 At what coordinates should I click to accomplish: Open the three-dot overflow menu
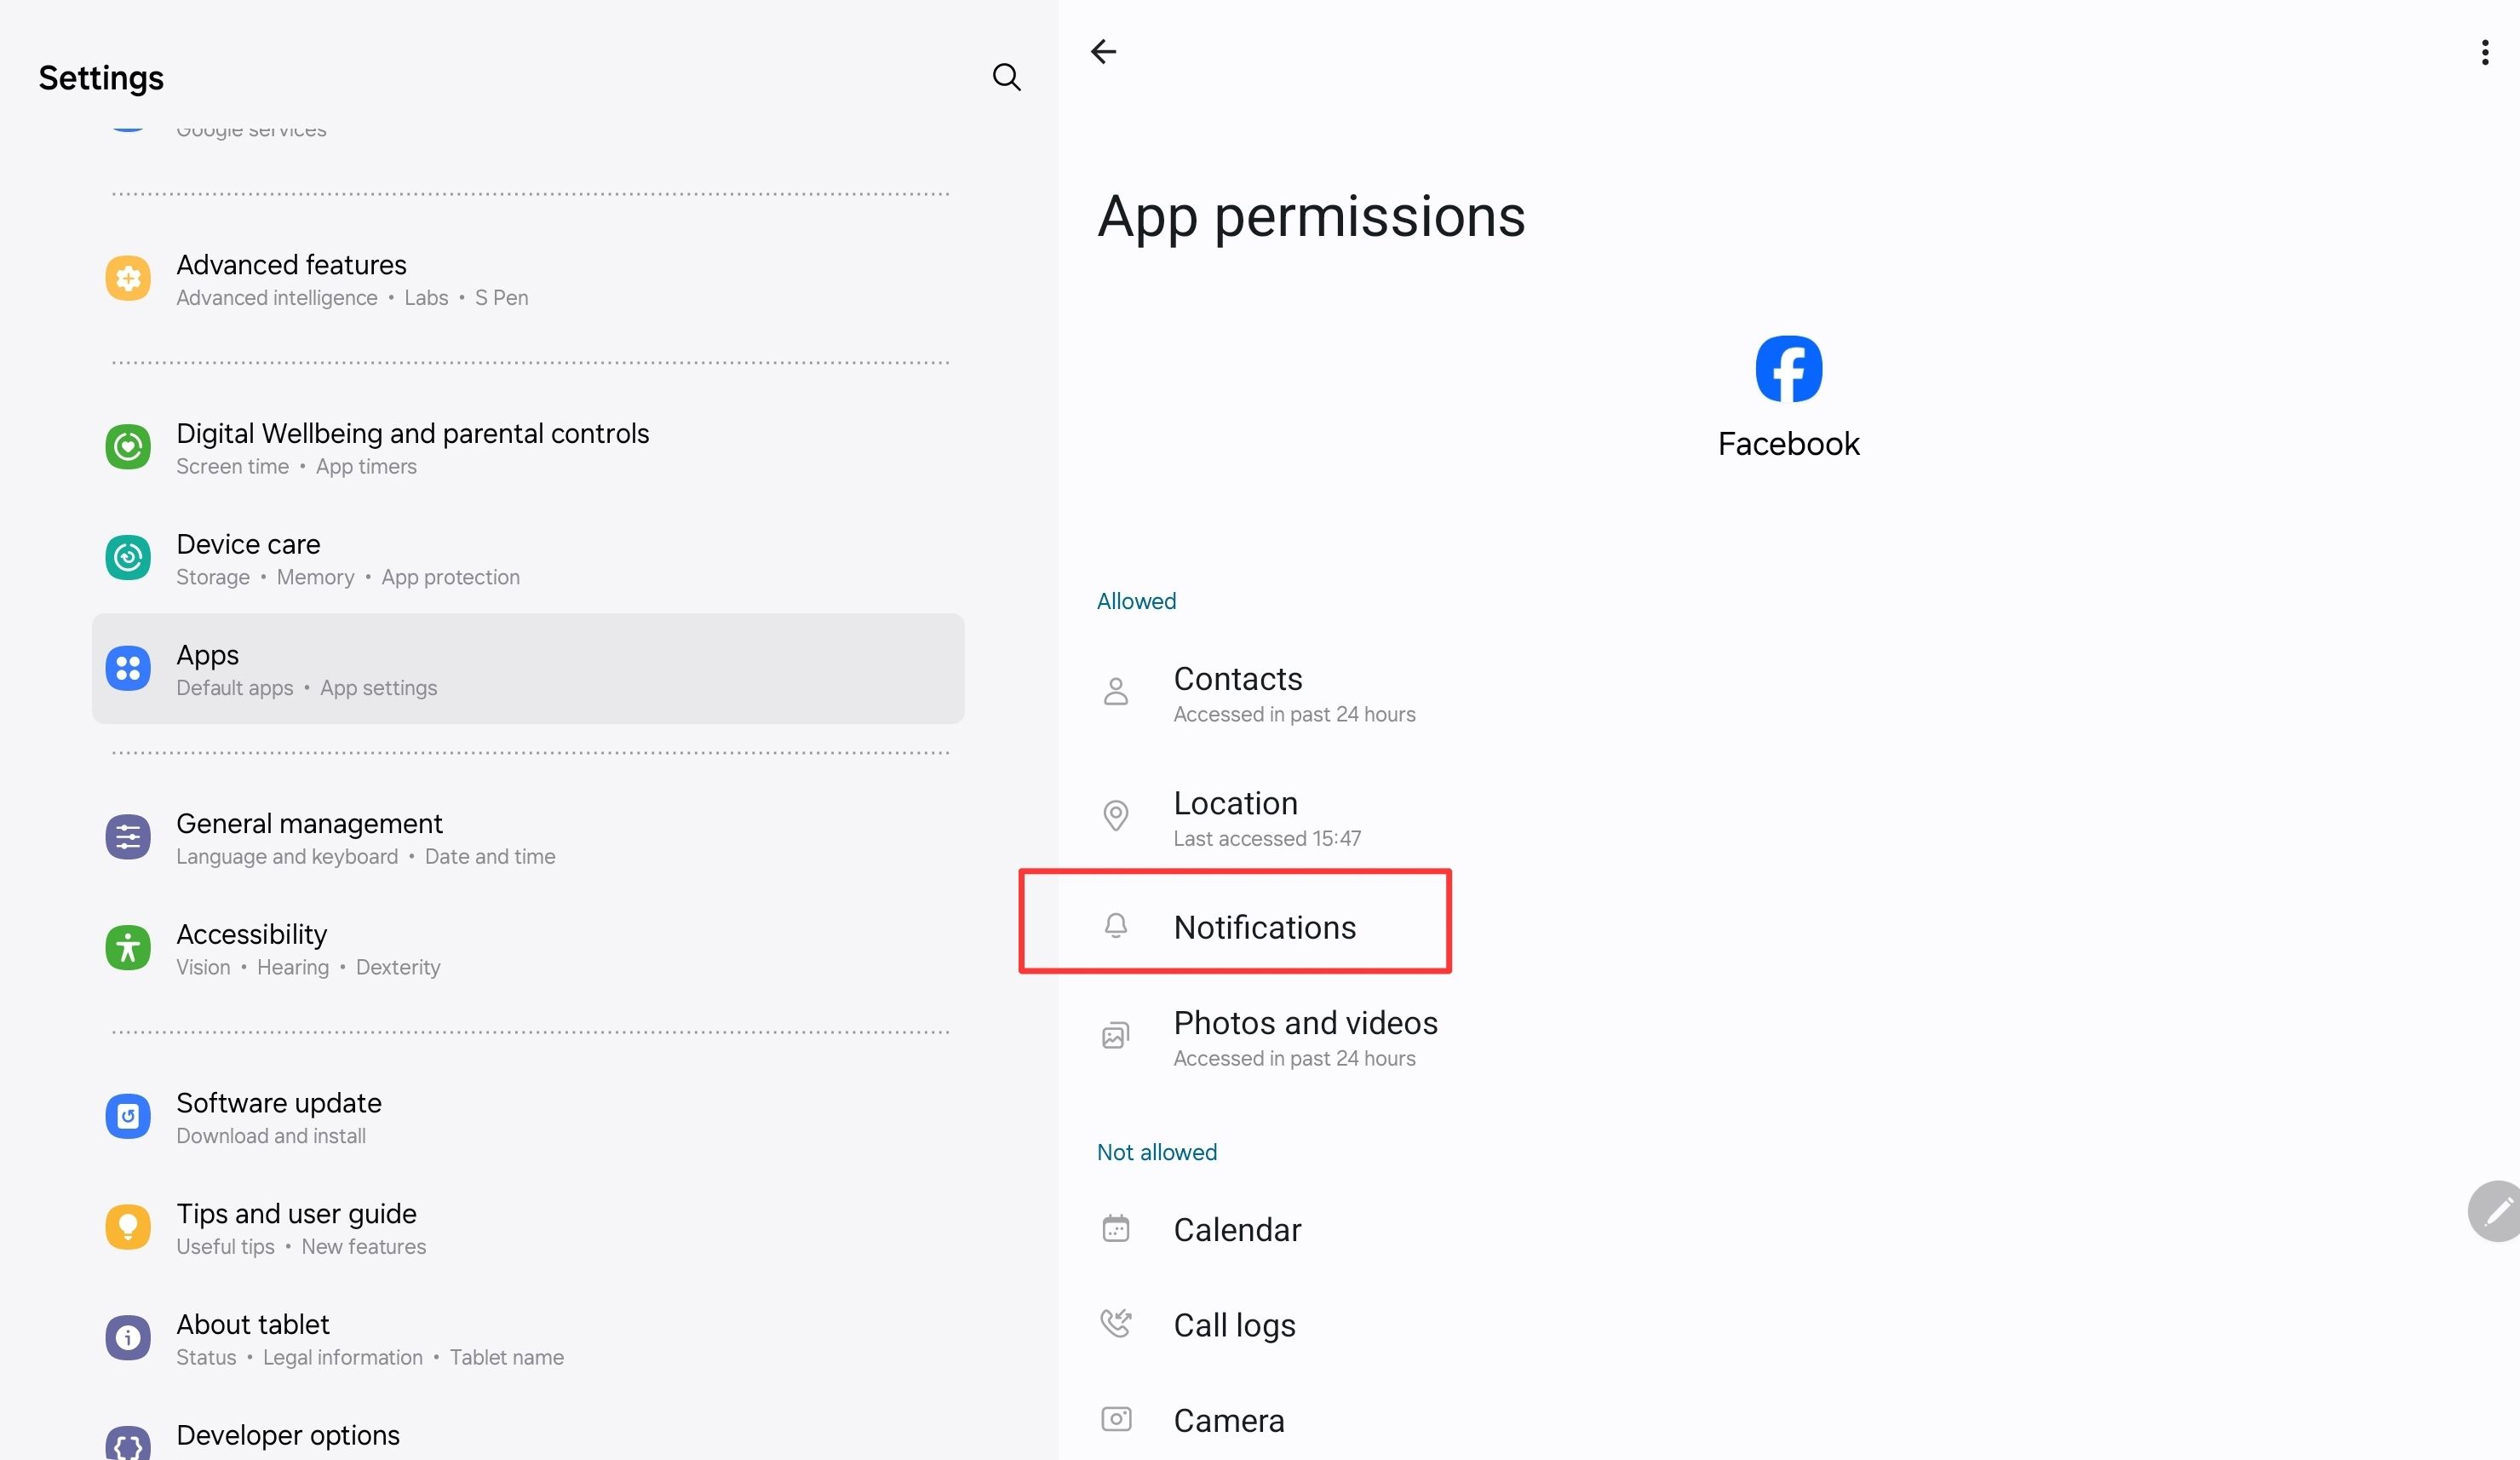(x=2486, y=51)
